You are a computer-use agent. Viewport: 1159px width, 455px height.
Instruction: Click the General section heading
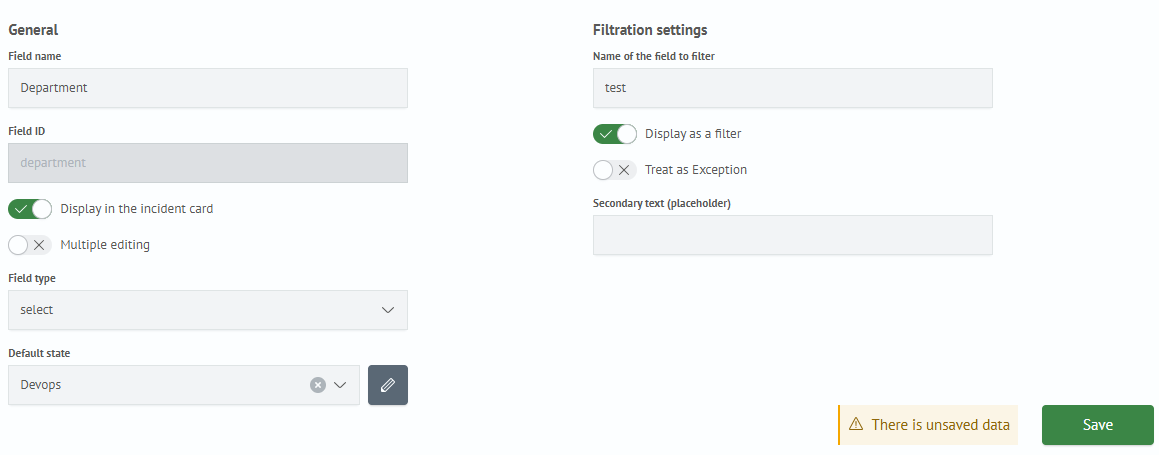coord(33,30)
